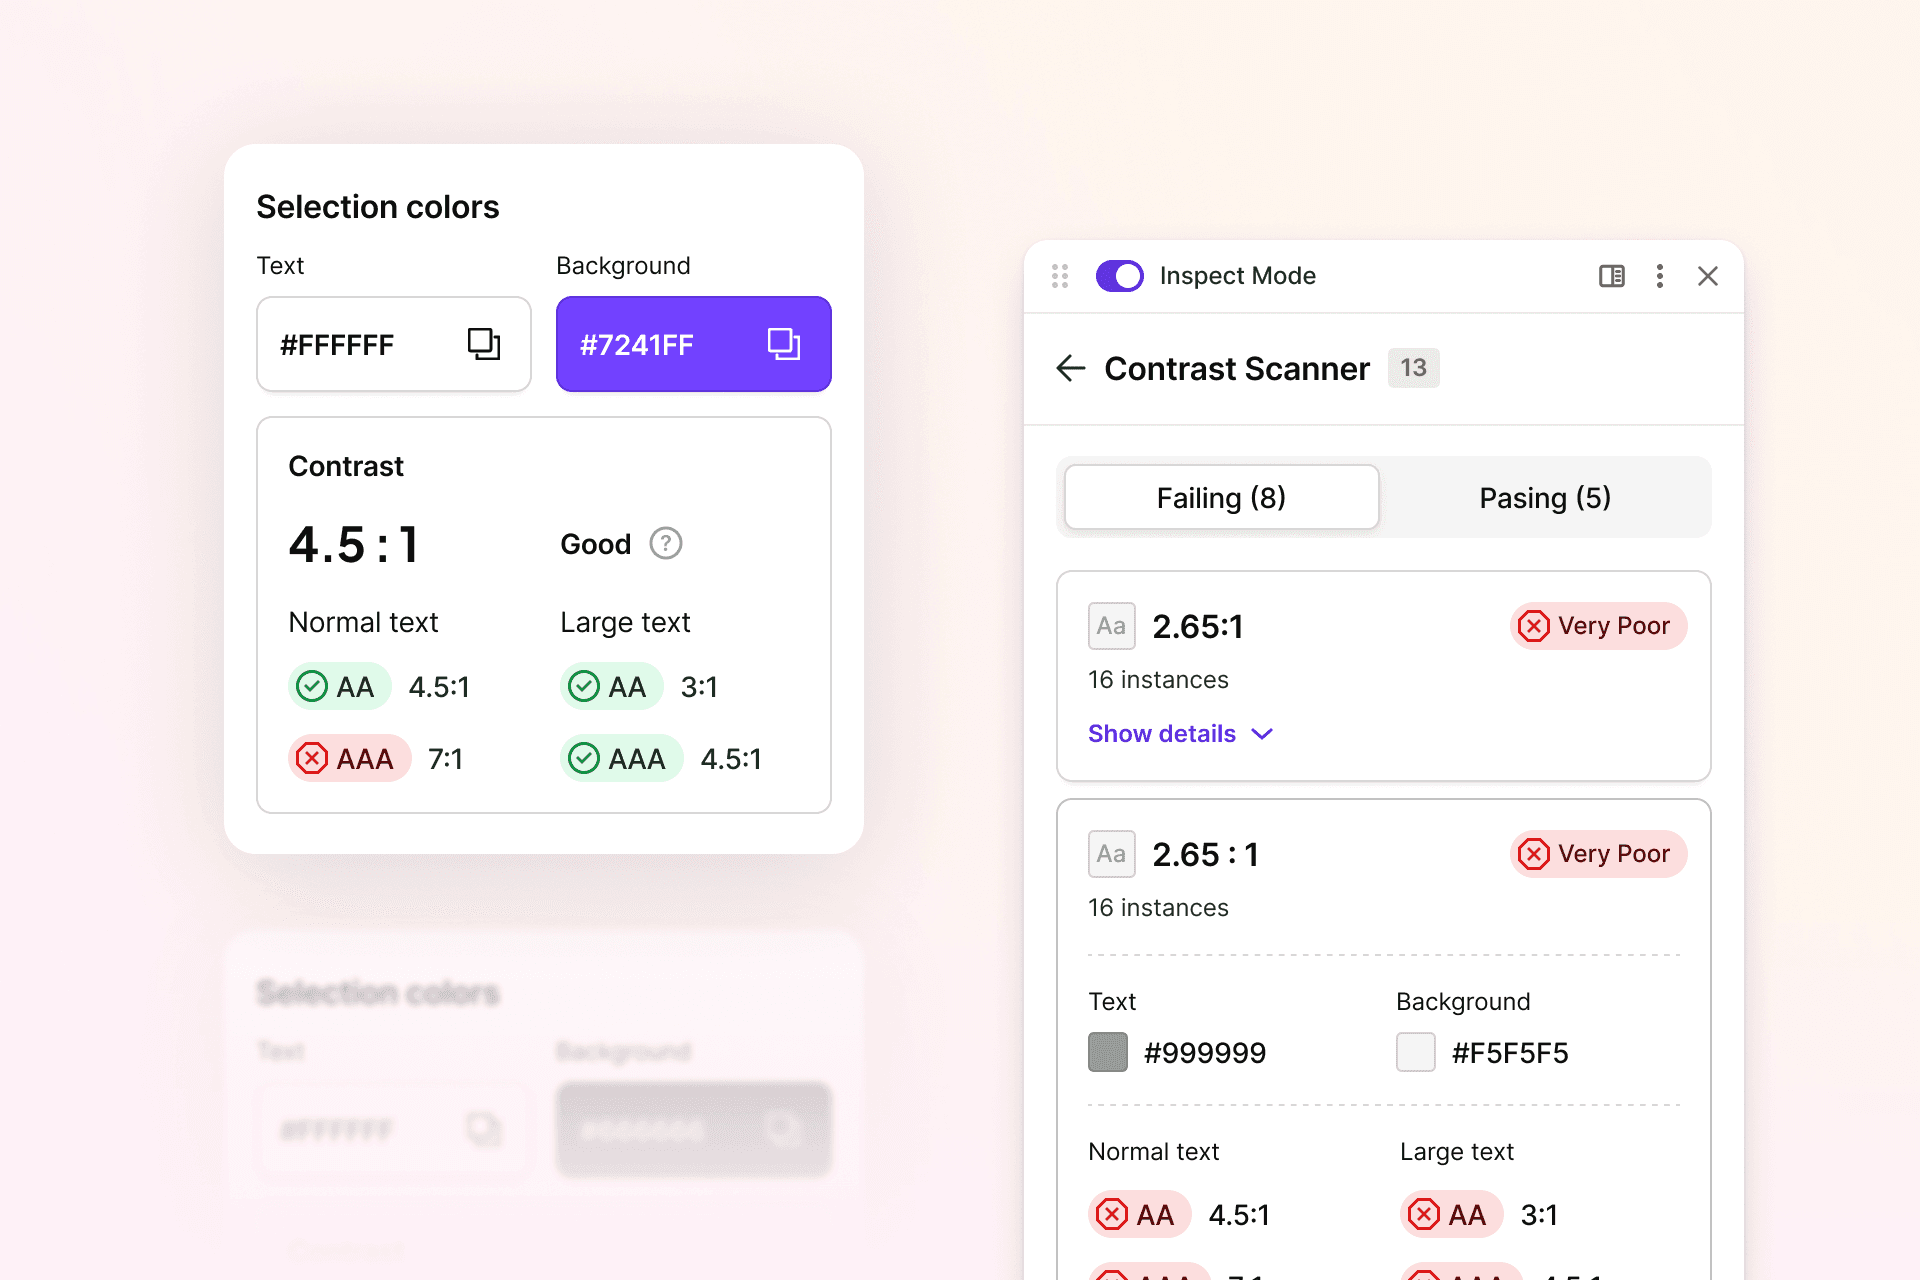Image resolution: width=1920 pixels, height=1280 pixels.
Task: Select the Passing (5) tab
Action: tap(1543, 496)
